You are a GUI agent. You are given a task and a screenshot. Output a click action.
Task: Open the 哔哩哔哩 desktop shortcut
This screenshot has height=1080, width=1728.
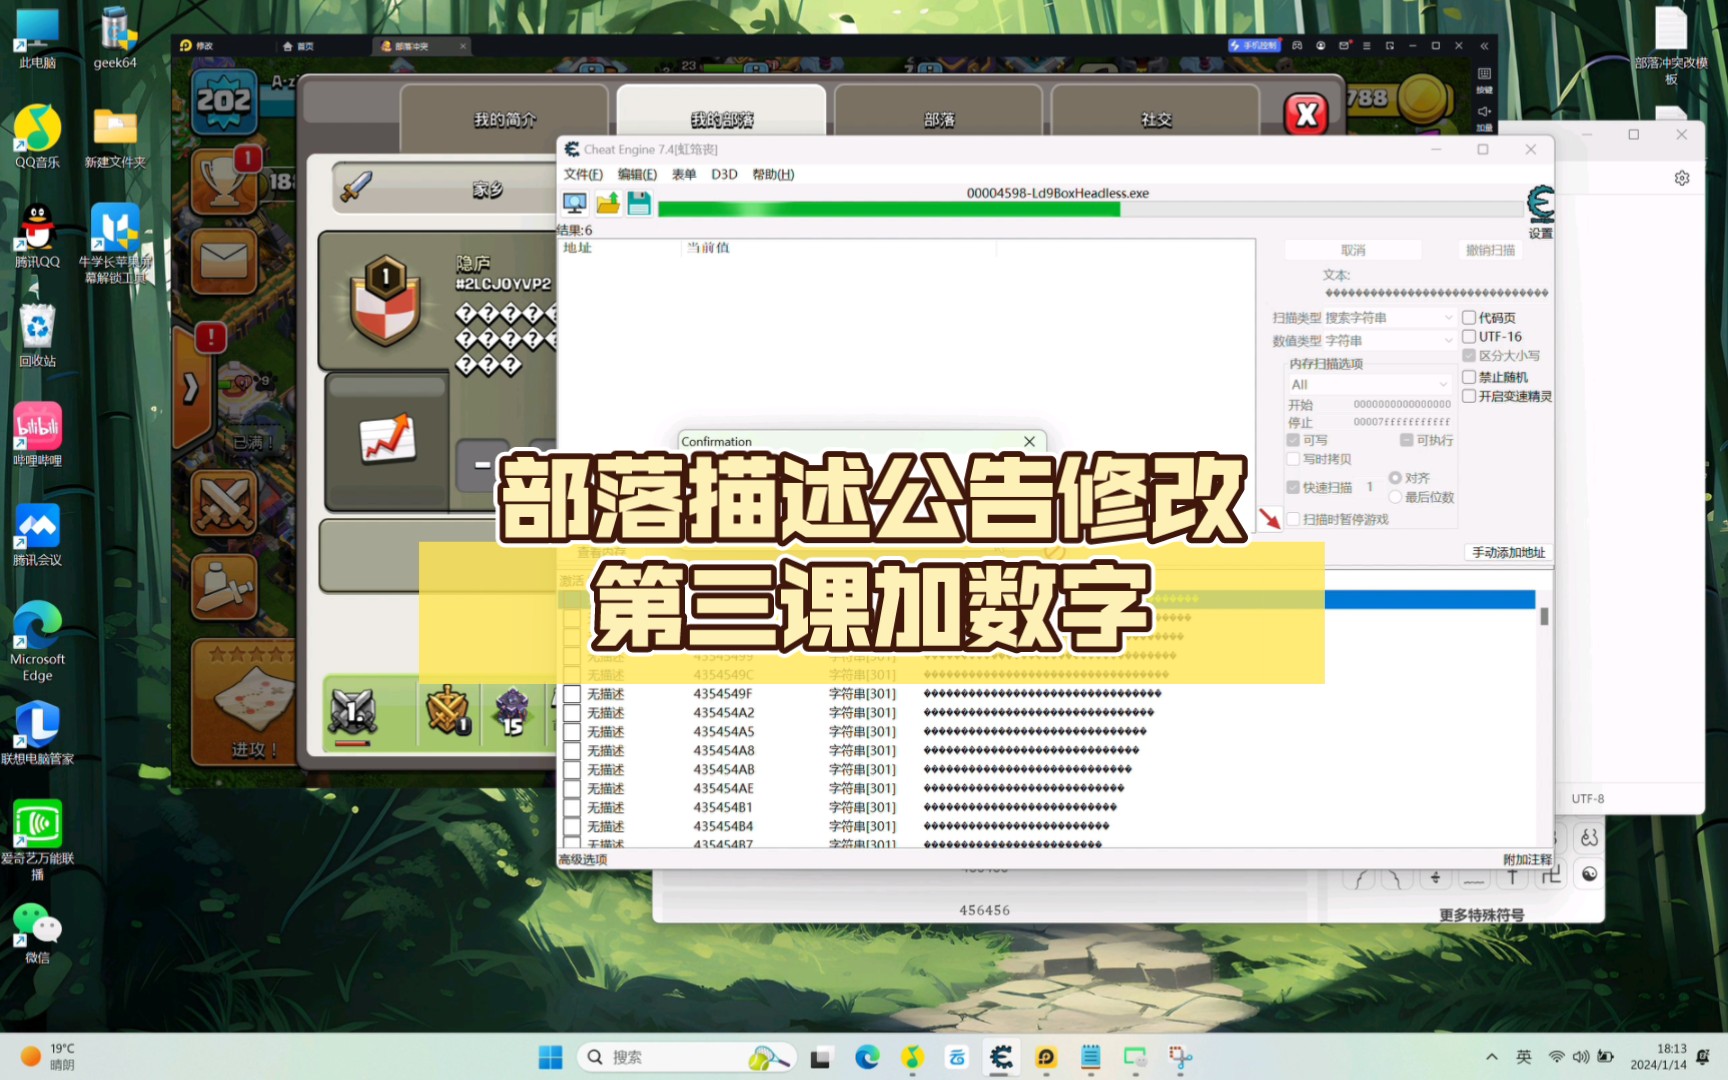coord(37,435)
